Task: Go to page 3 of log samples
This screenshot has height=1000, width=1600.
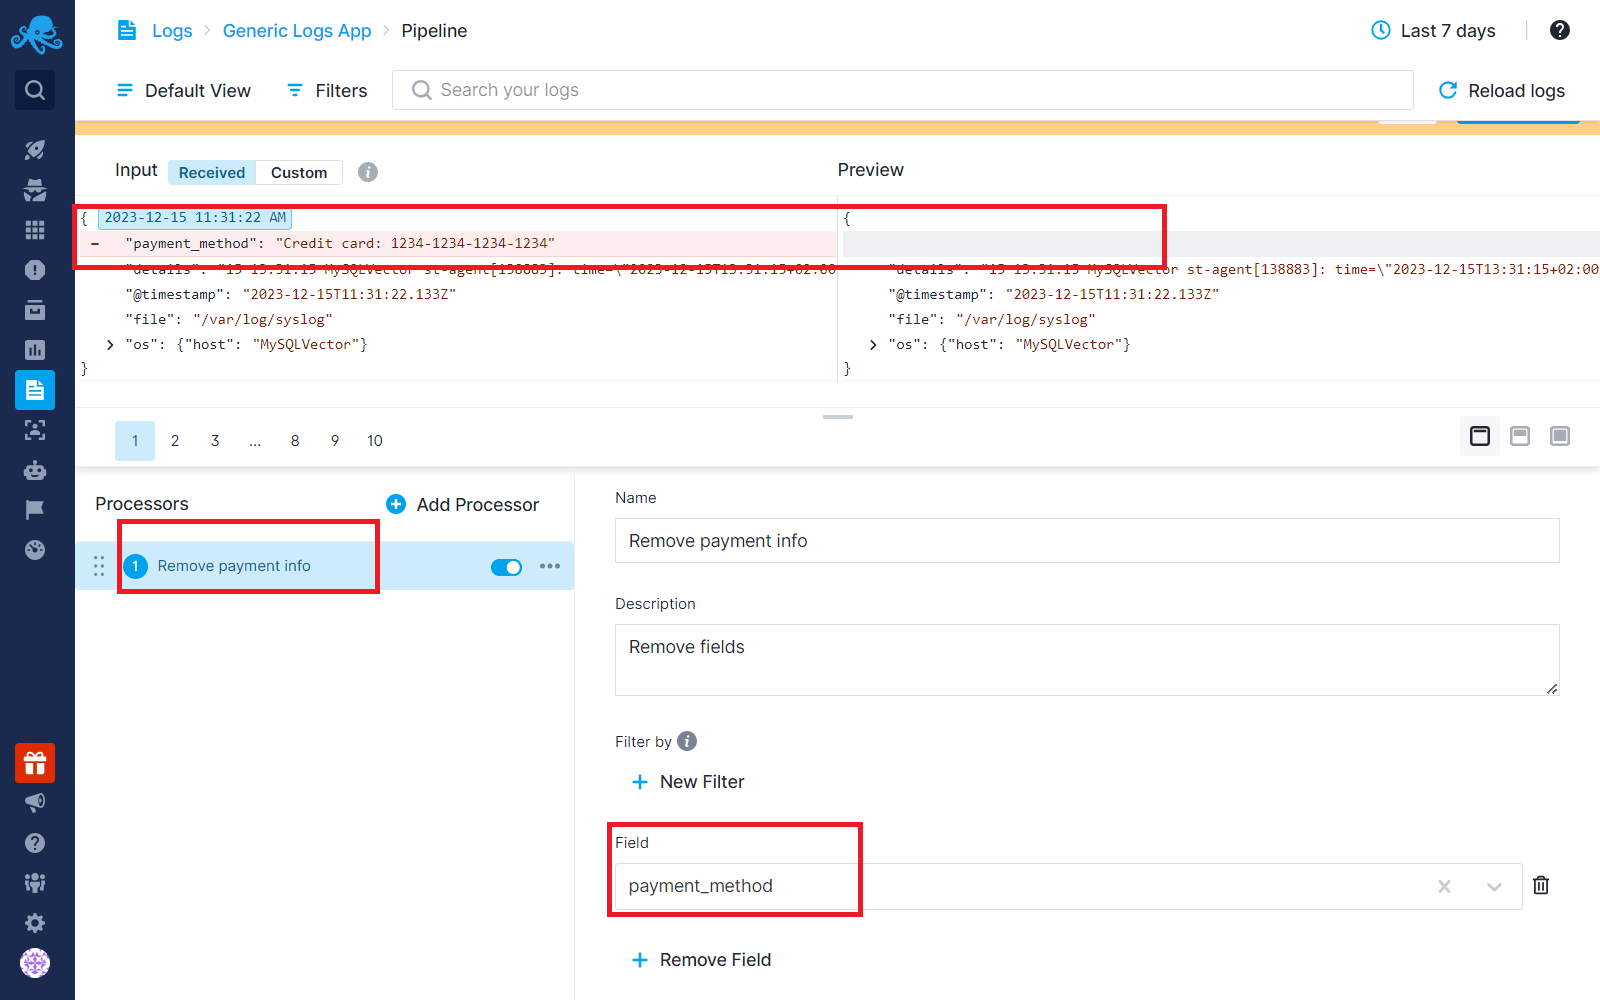Action: 215,441
